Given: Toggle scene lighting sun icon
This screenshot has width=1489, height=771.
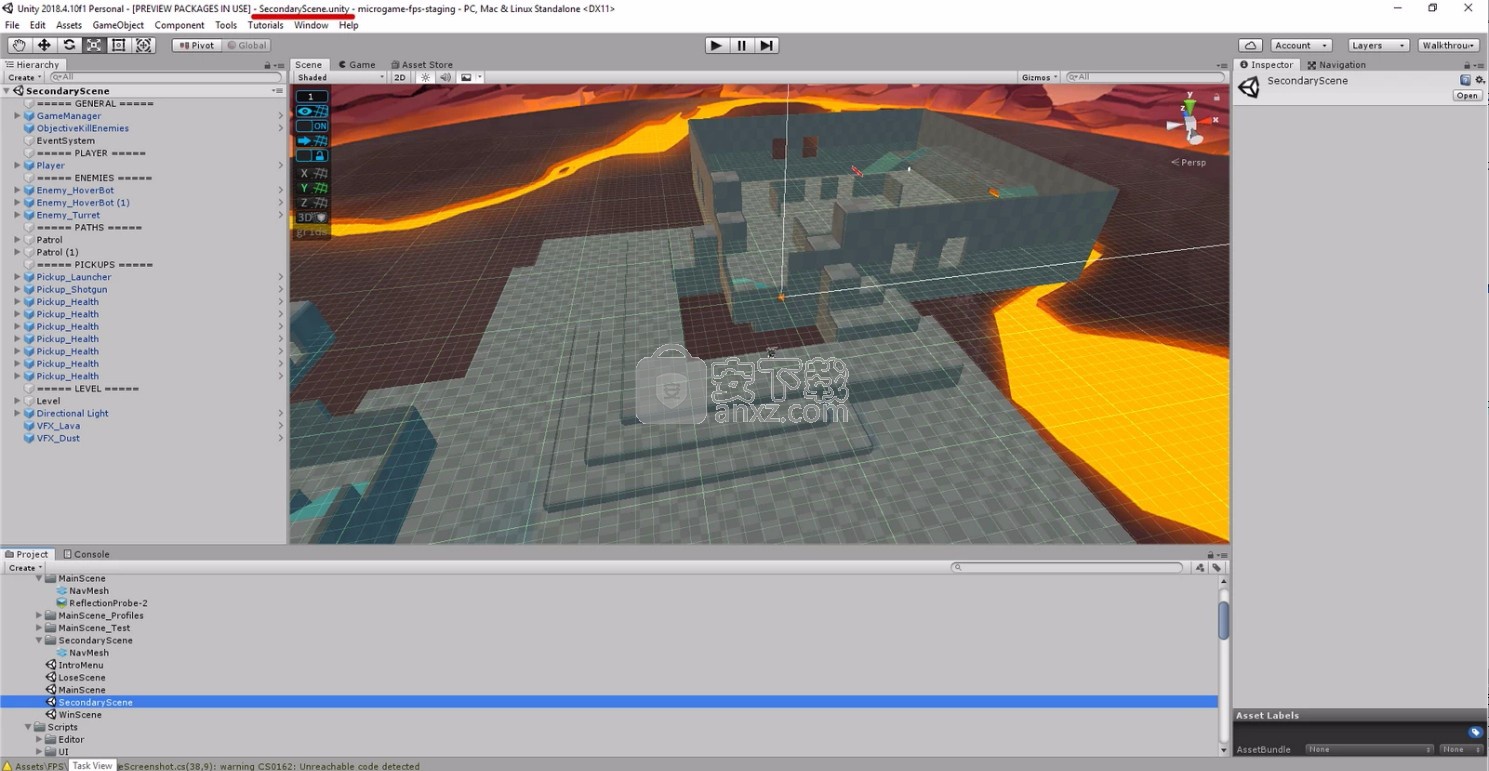Looking at the screenshot, I should click(x=425, y=77).
